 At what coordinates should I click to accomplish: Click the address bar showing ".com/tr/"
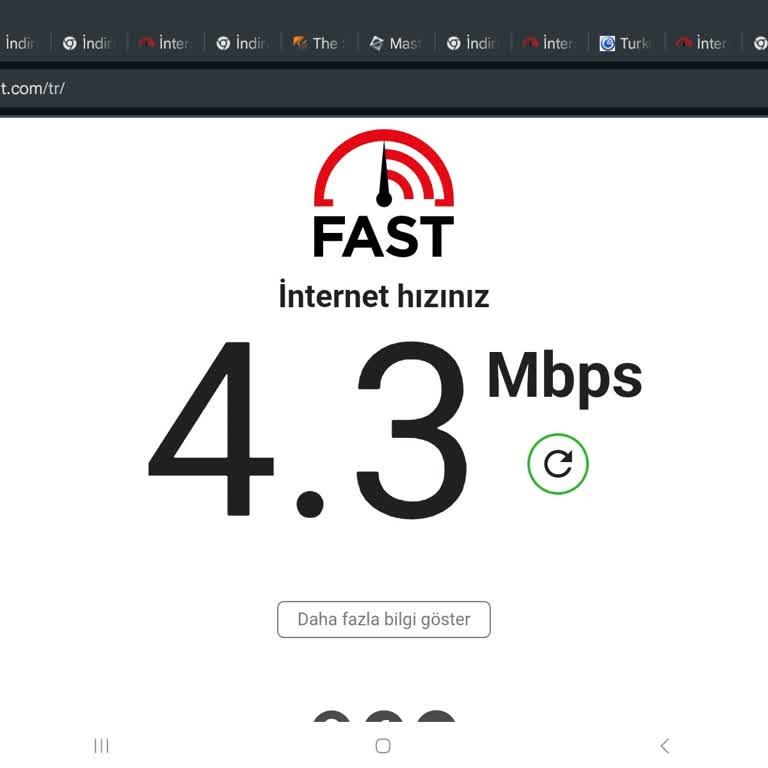click(384, 89)
